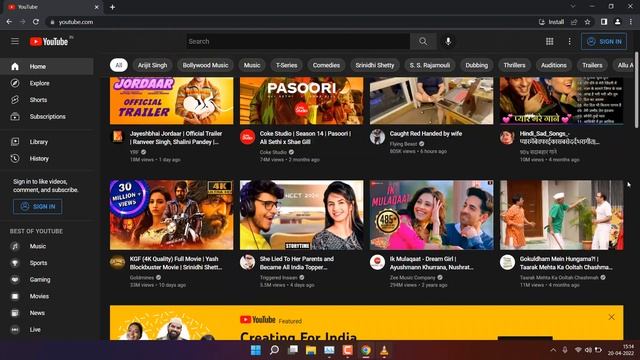This screenshot has width=640, height=360.
Task: Open Coke Studio channel avatar
Action: (x=247, y=137)
